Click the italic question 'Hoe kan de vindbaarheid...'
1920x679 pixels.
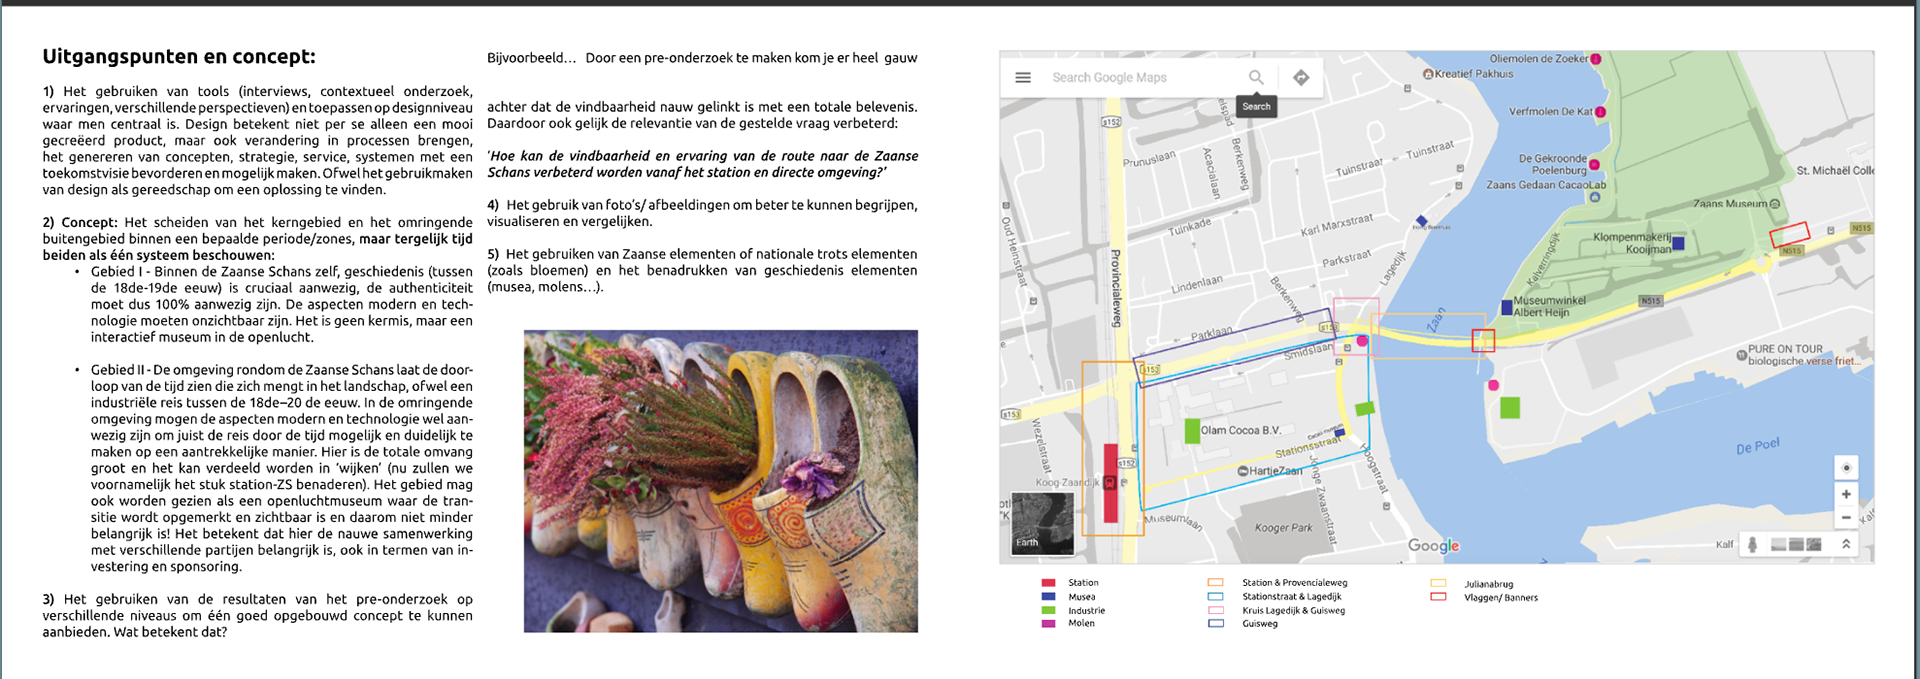pos(702,164)
